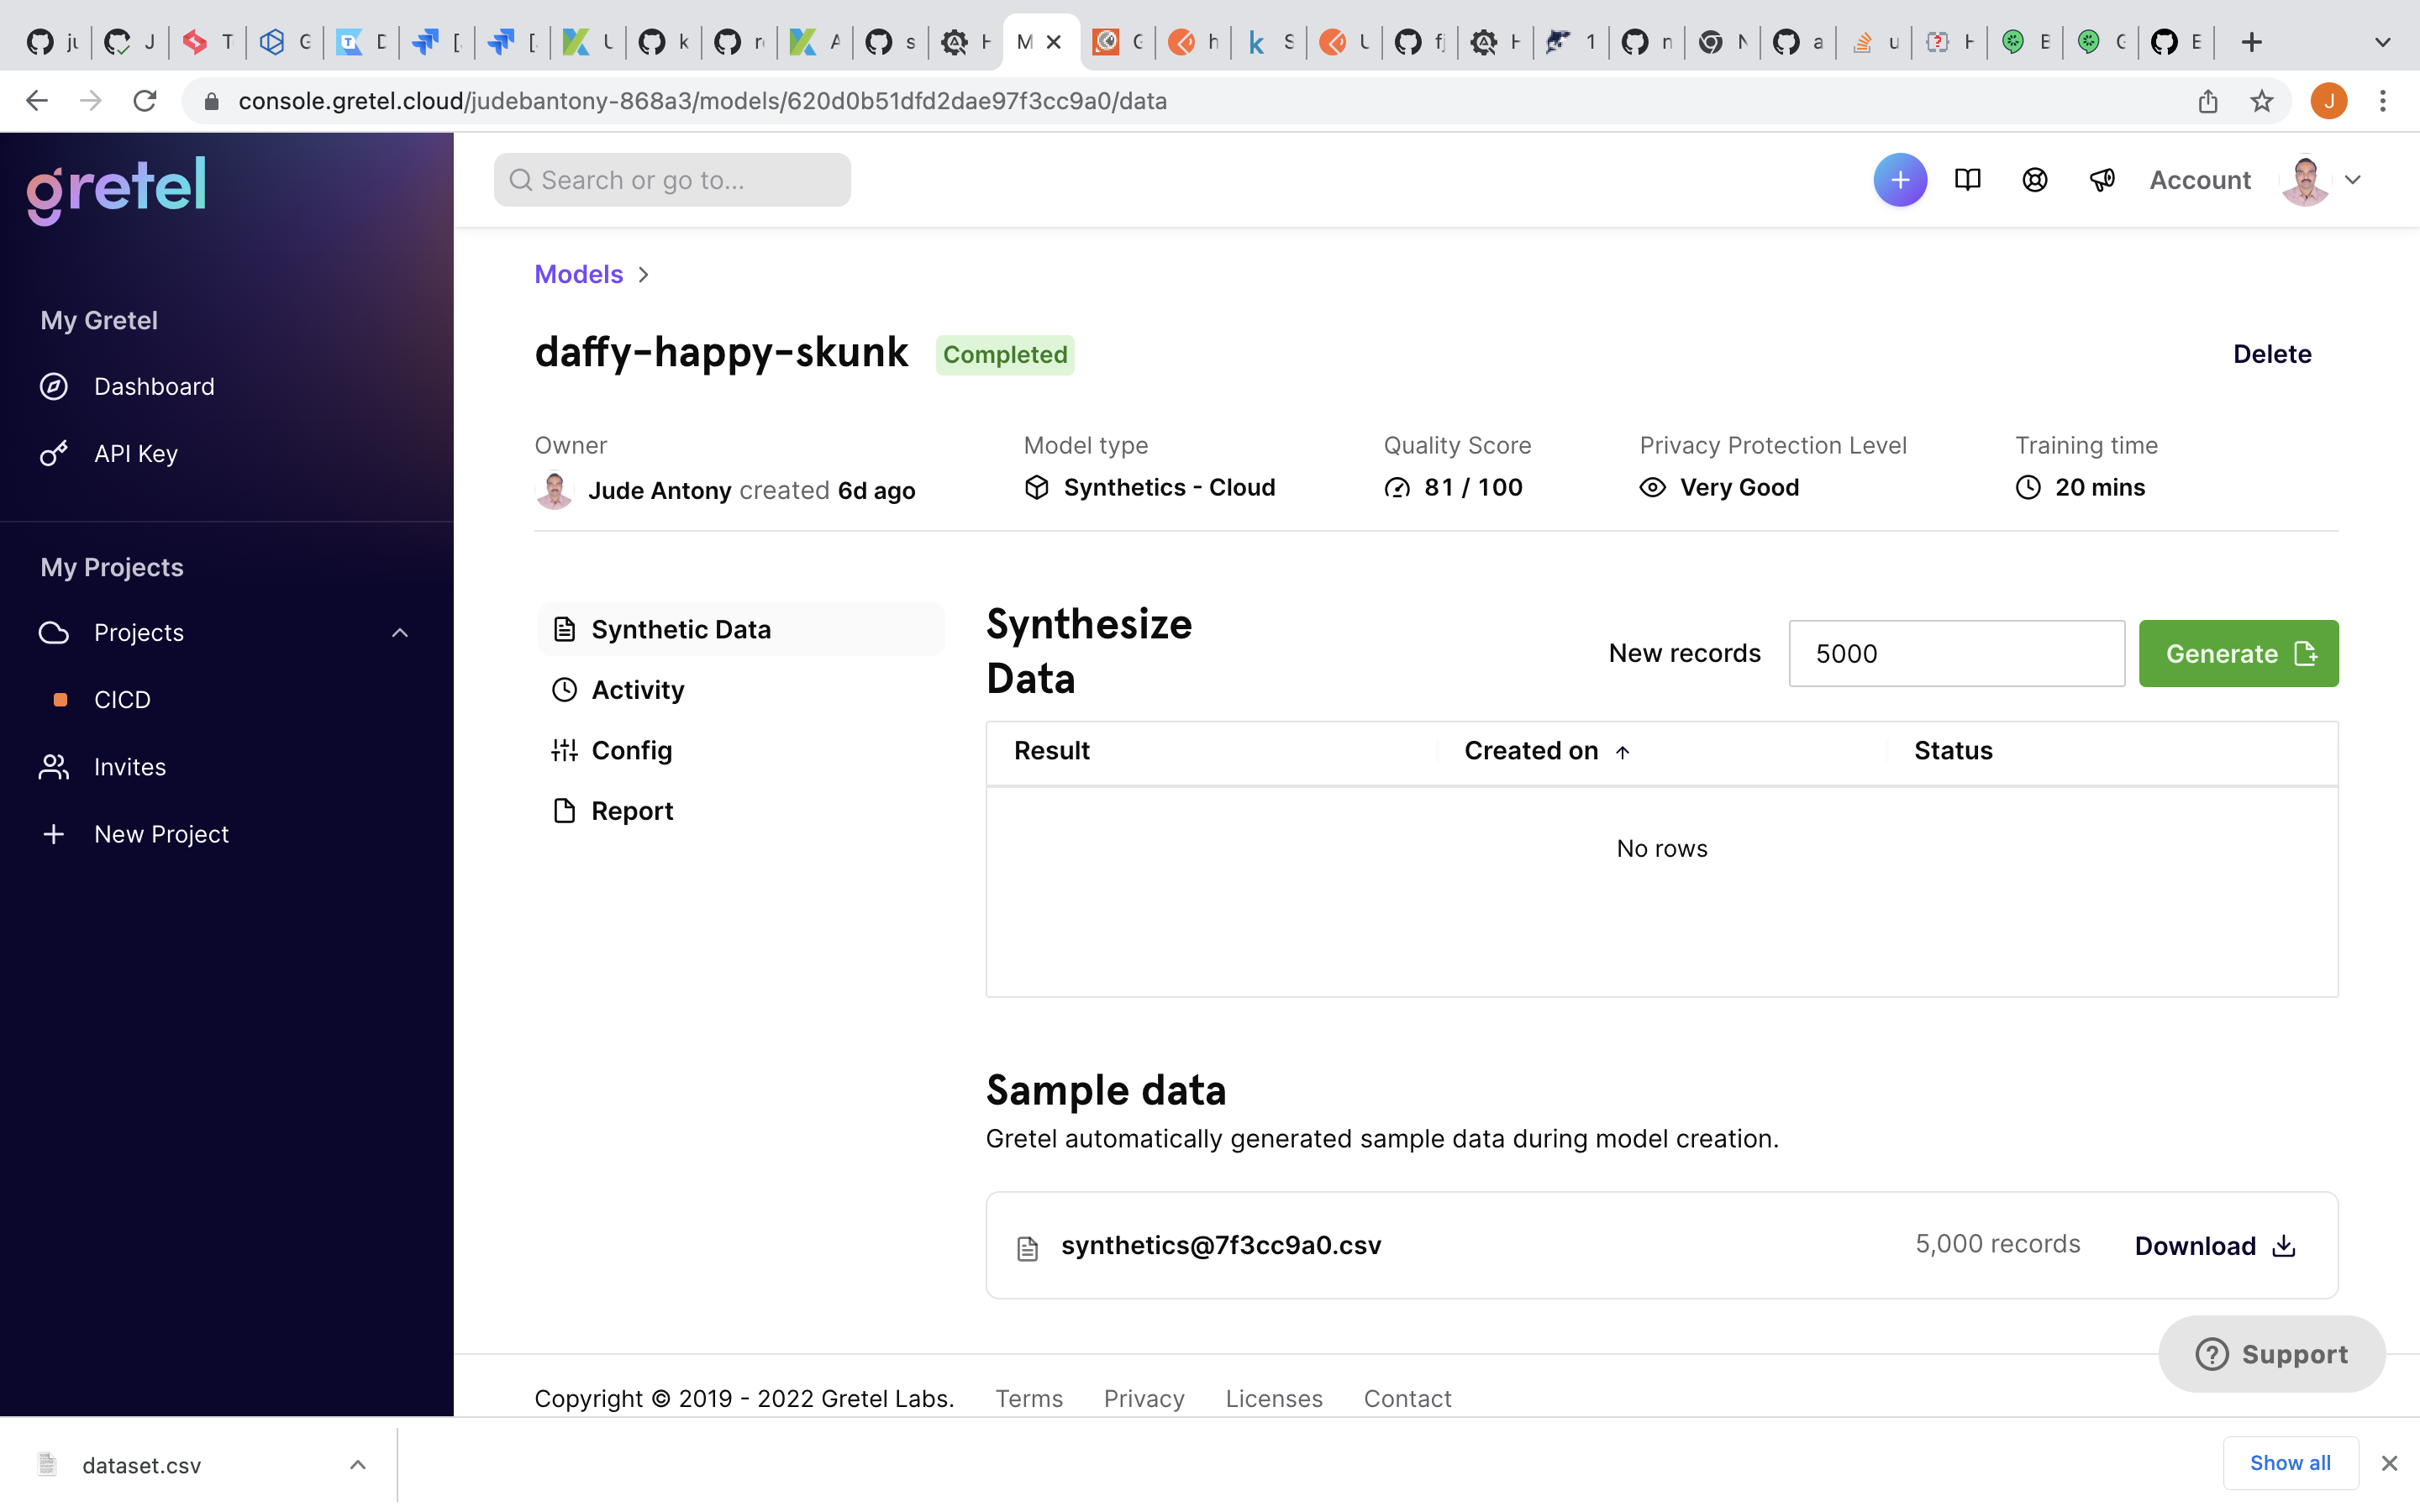Click the 20 mins training time value
Image resolution: width=2420 pixels, height=1512 pixels.
coord(2100,487)
